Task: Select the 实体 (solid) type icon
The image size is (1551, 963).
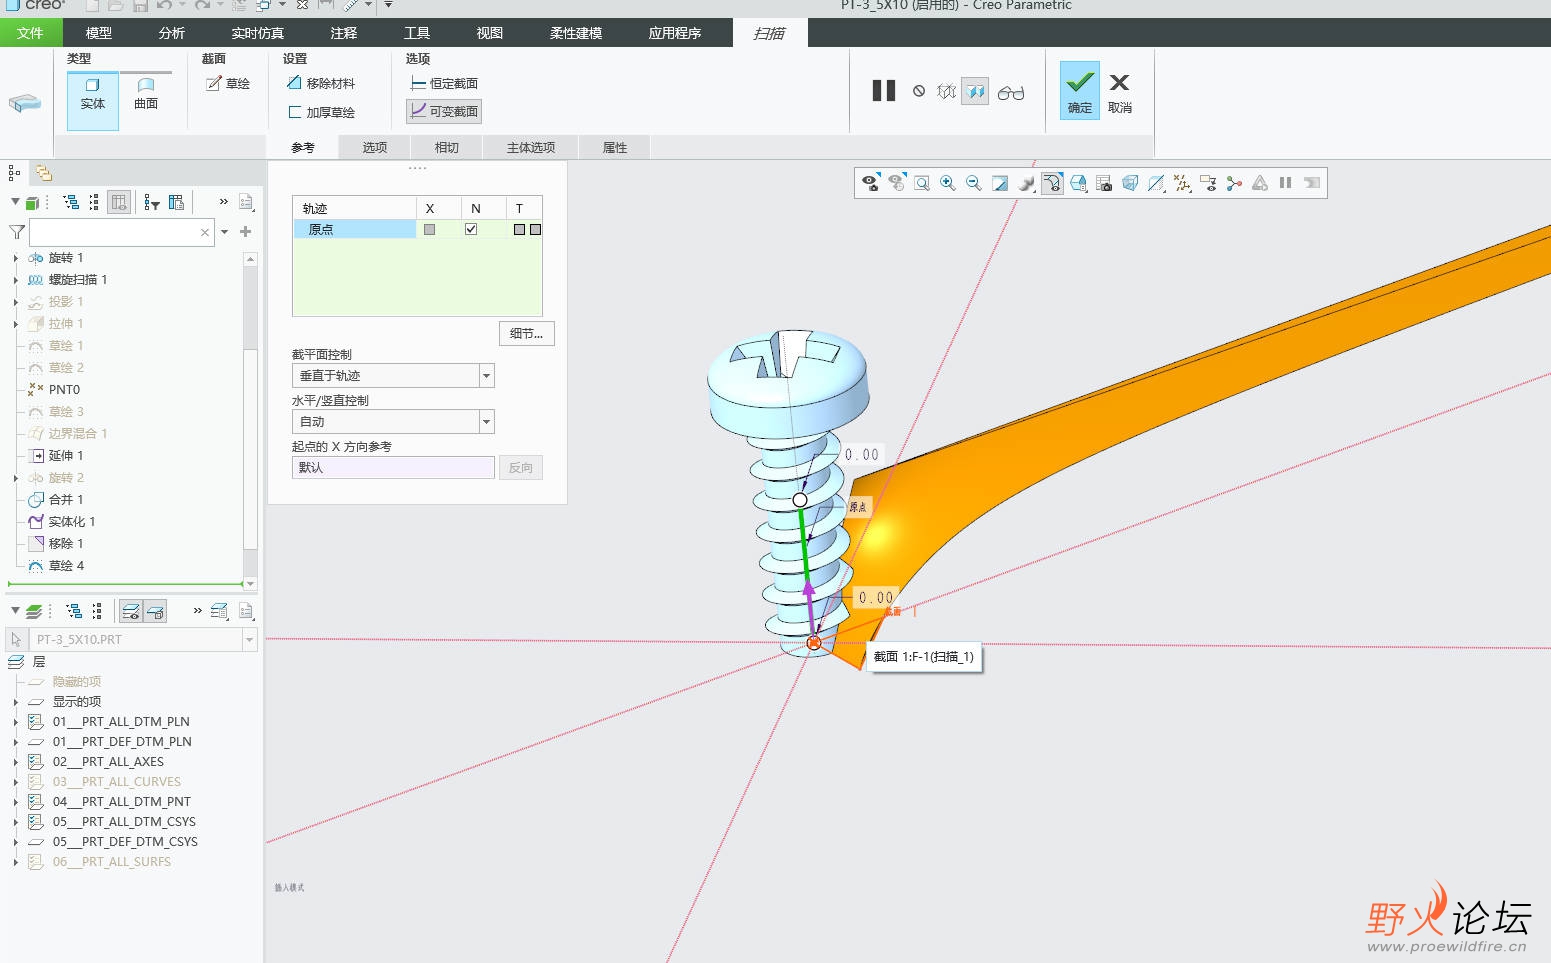Action: (92, 94)
